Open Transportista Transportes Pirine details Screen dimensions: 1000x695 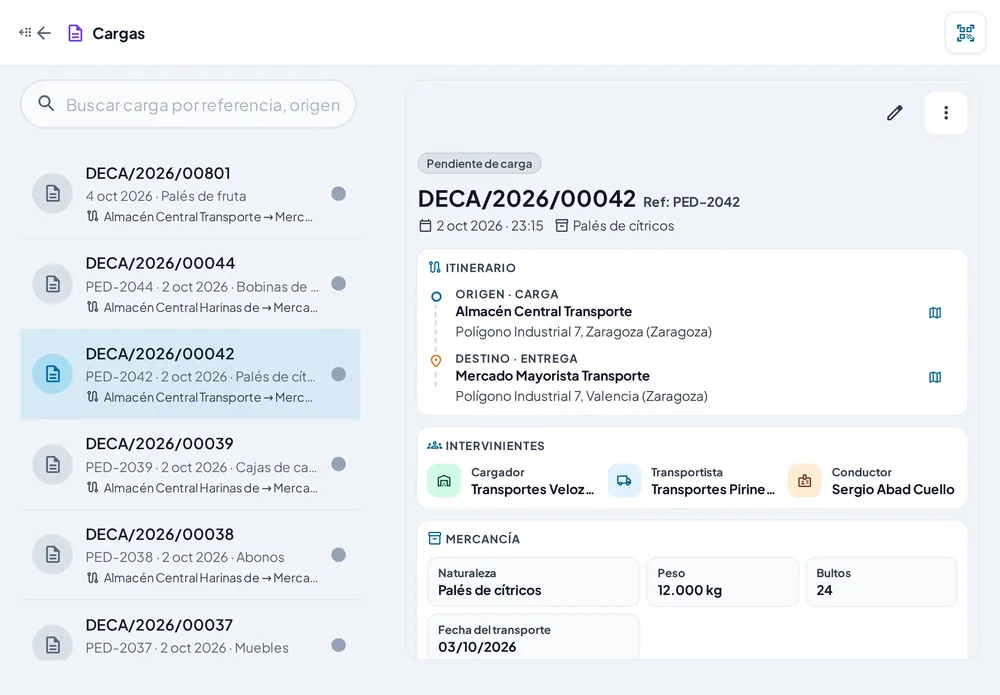pos(693,481)
